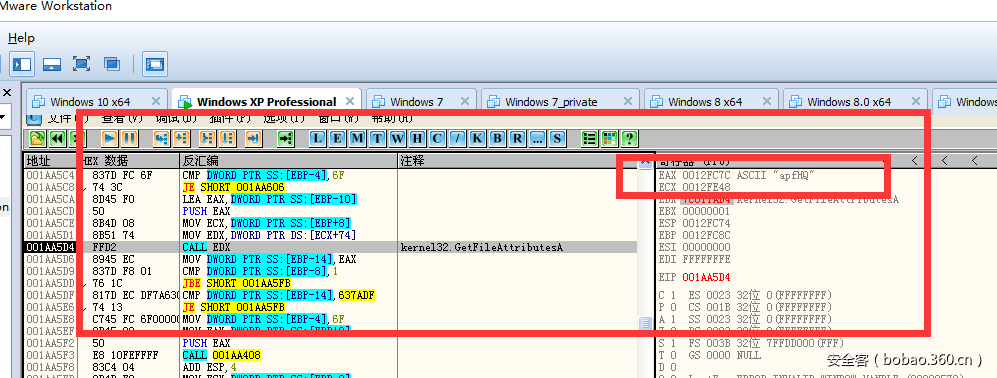997x378 pixels.
Task: Open Windows list with the W button
Action: click(x=397, y=138)
